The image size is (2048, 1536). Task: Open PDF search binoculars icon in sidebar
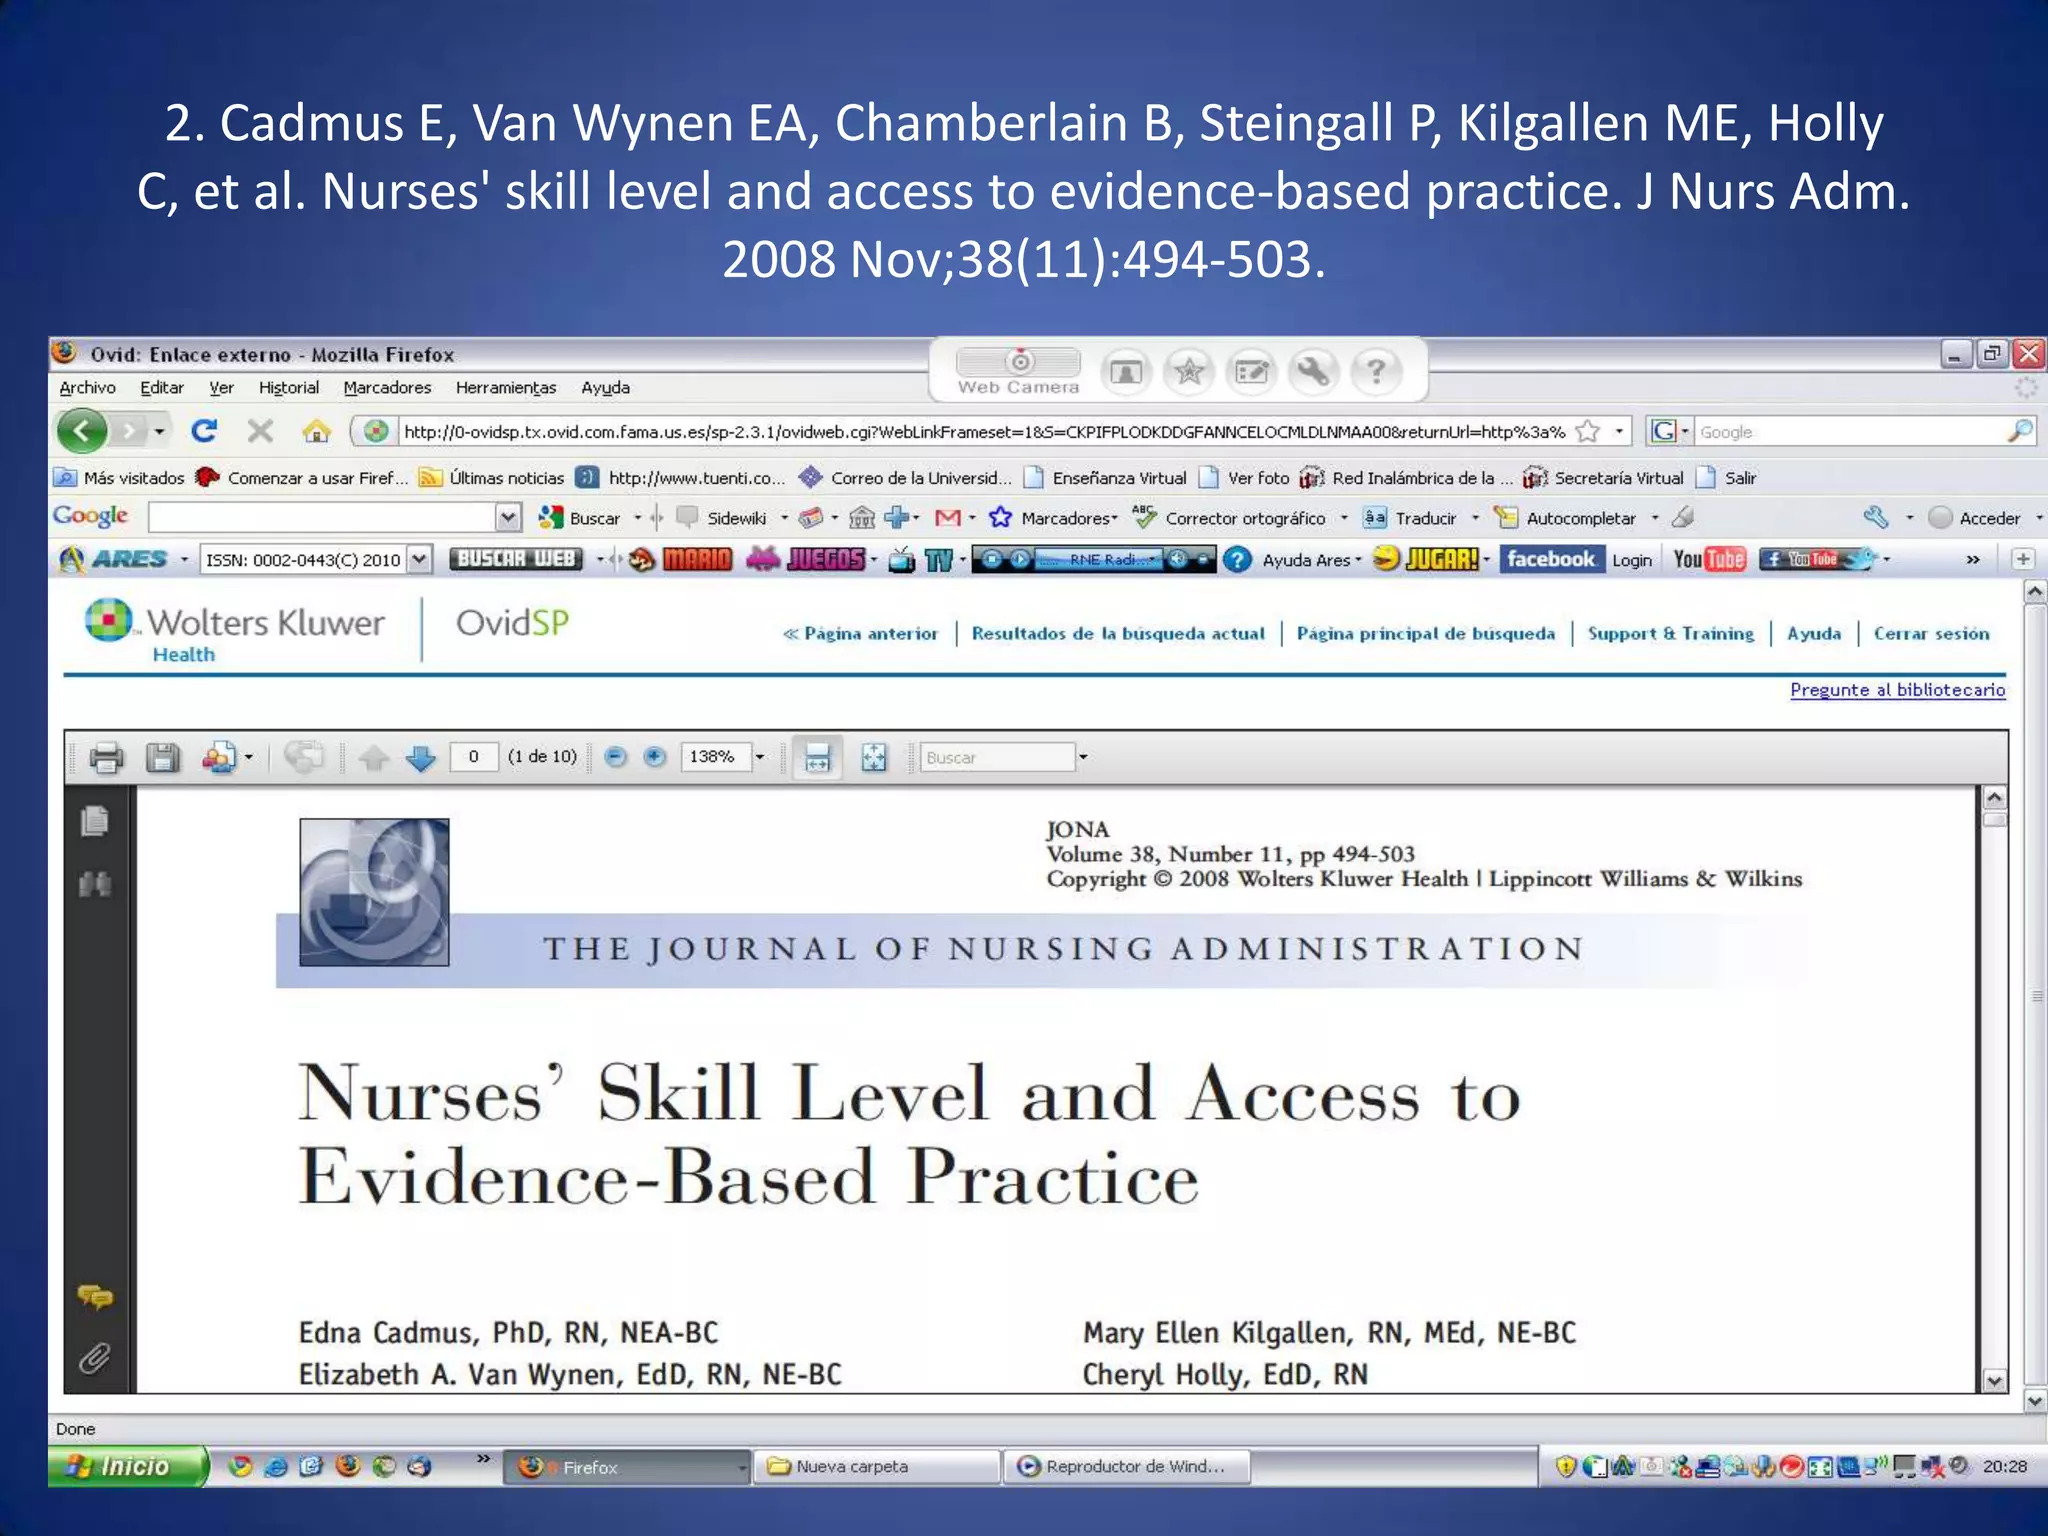pyautogui.click(x=95, y=884)
